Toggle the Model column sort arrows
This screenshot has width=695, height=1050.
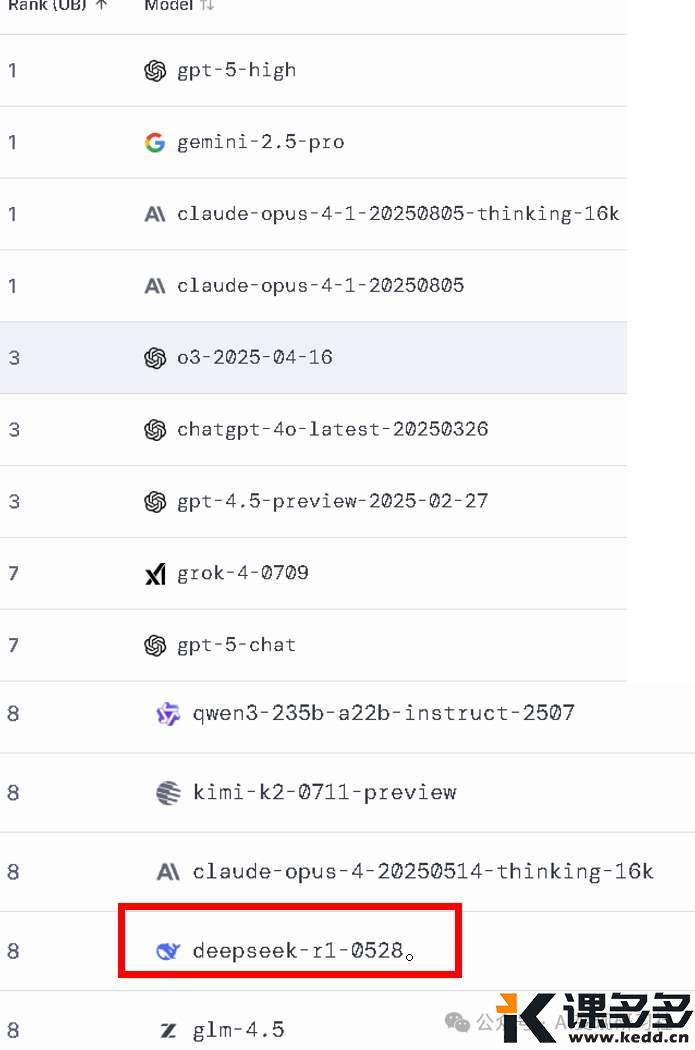[207, 6]
